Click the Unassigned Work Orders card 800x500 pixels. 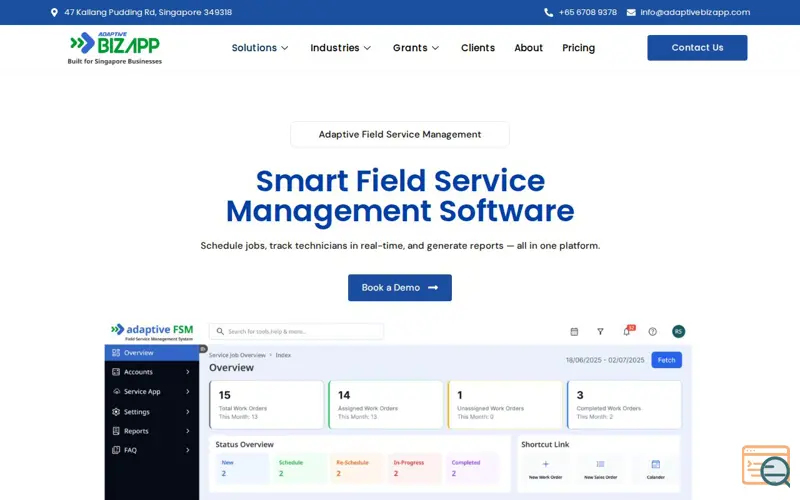(505, 405)
